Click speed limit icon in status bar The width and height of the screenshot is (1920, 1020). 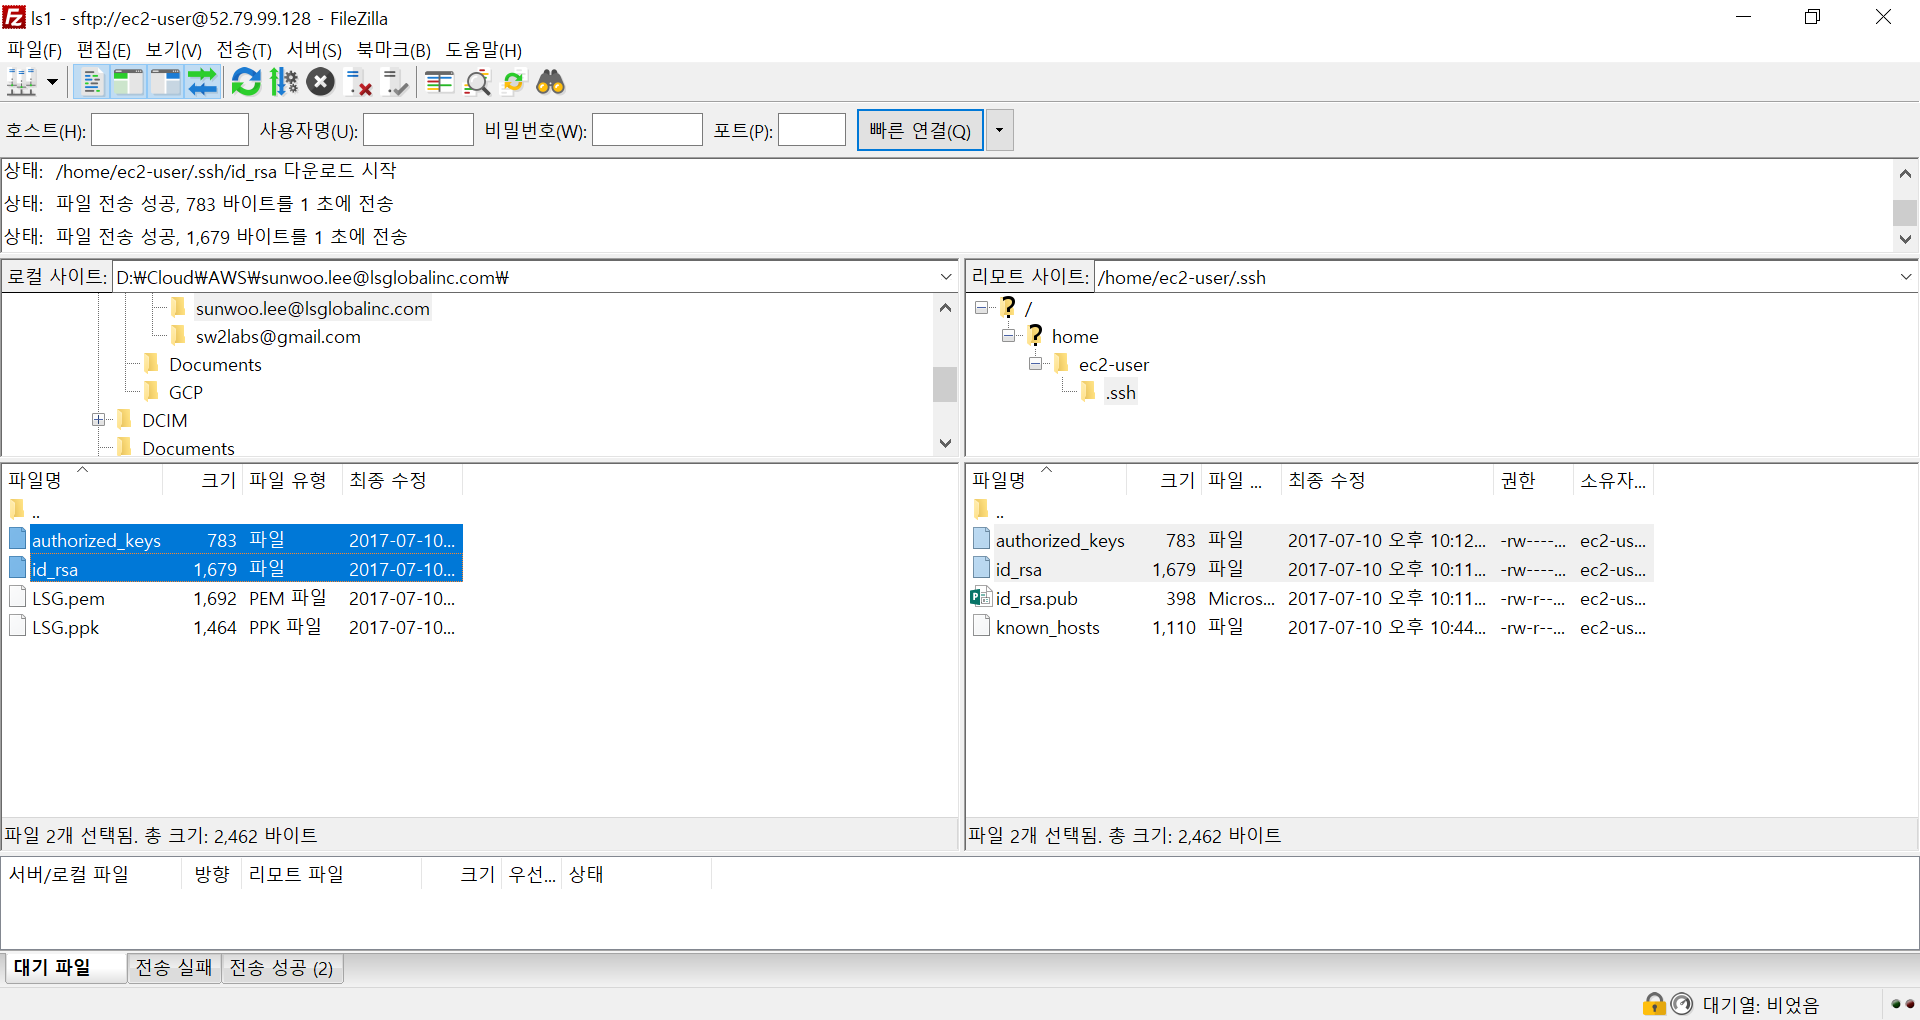(x=1682, y=1003)
